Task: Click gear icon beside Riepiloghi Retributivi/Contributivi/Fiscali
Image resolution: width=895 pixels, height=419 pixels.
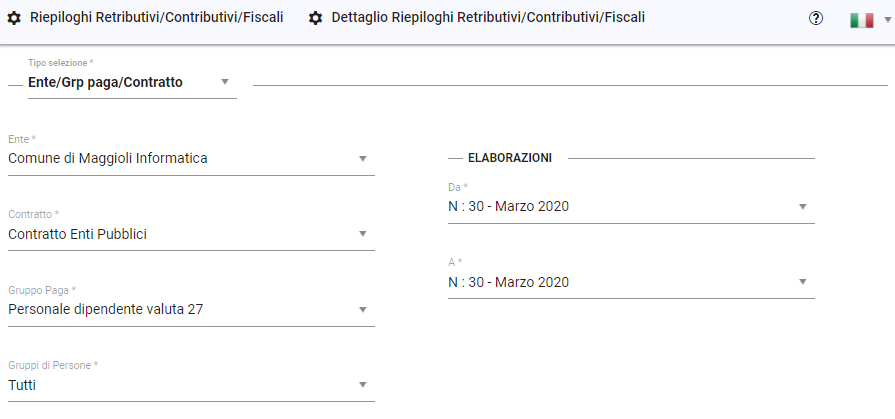Action: pyautogui.click(x=14, y=18)
